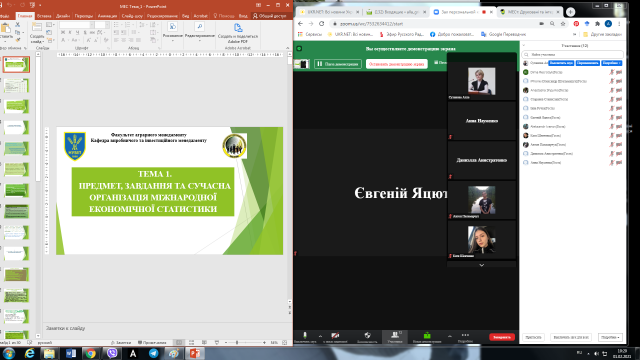
Task: Open Подробнее dropdown at participants panel bottom
Action: (611, 337)
